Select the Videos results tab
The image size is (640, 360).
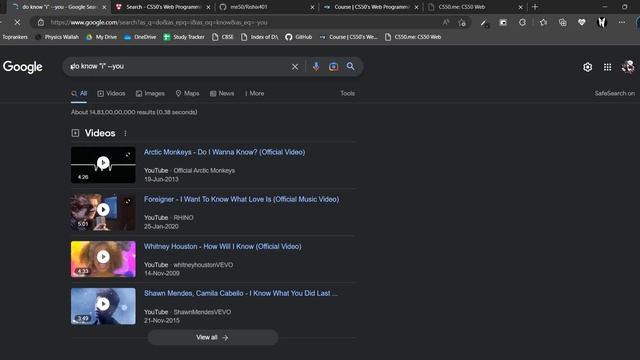tap(111, 93)
